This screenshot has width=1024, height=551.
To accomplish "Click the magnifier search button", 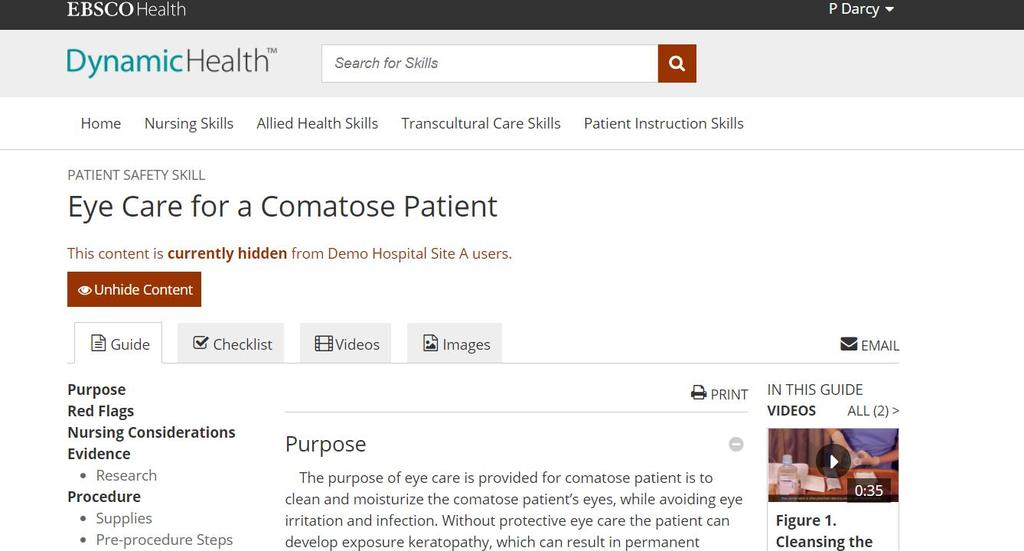I will pyautogui.click(x=677, y=63).
